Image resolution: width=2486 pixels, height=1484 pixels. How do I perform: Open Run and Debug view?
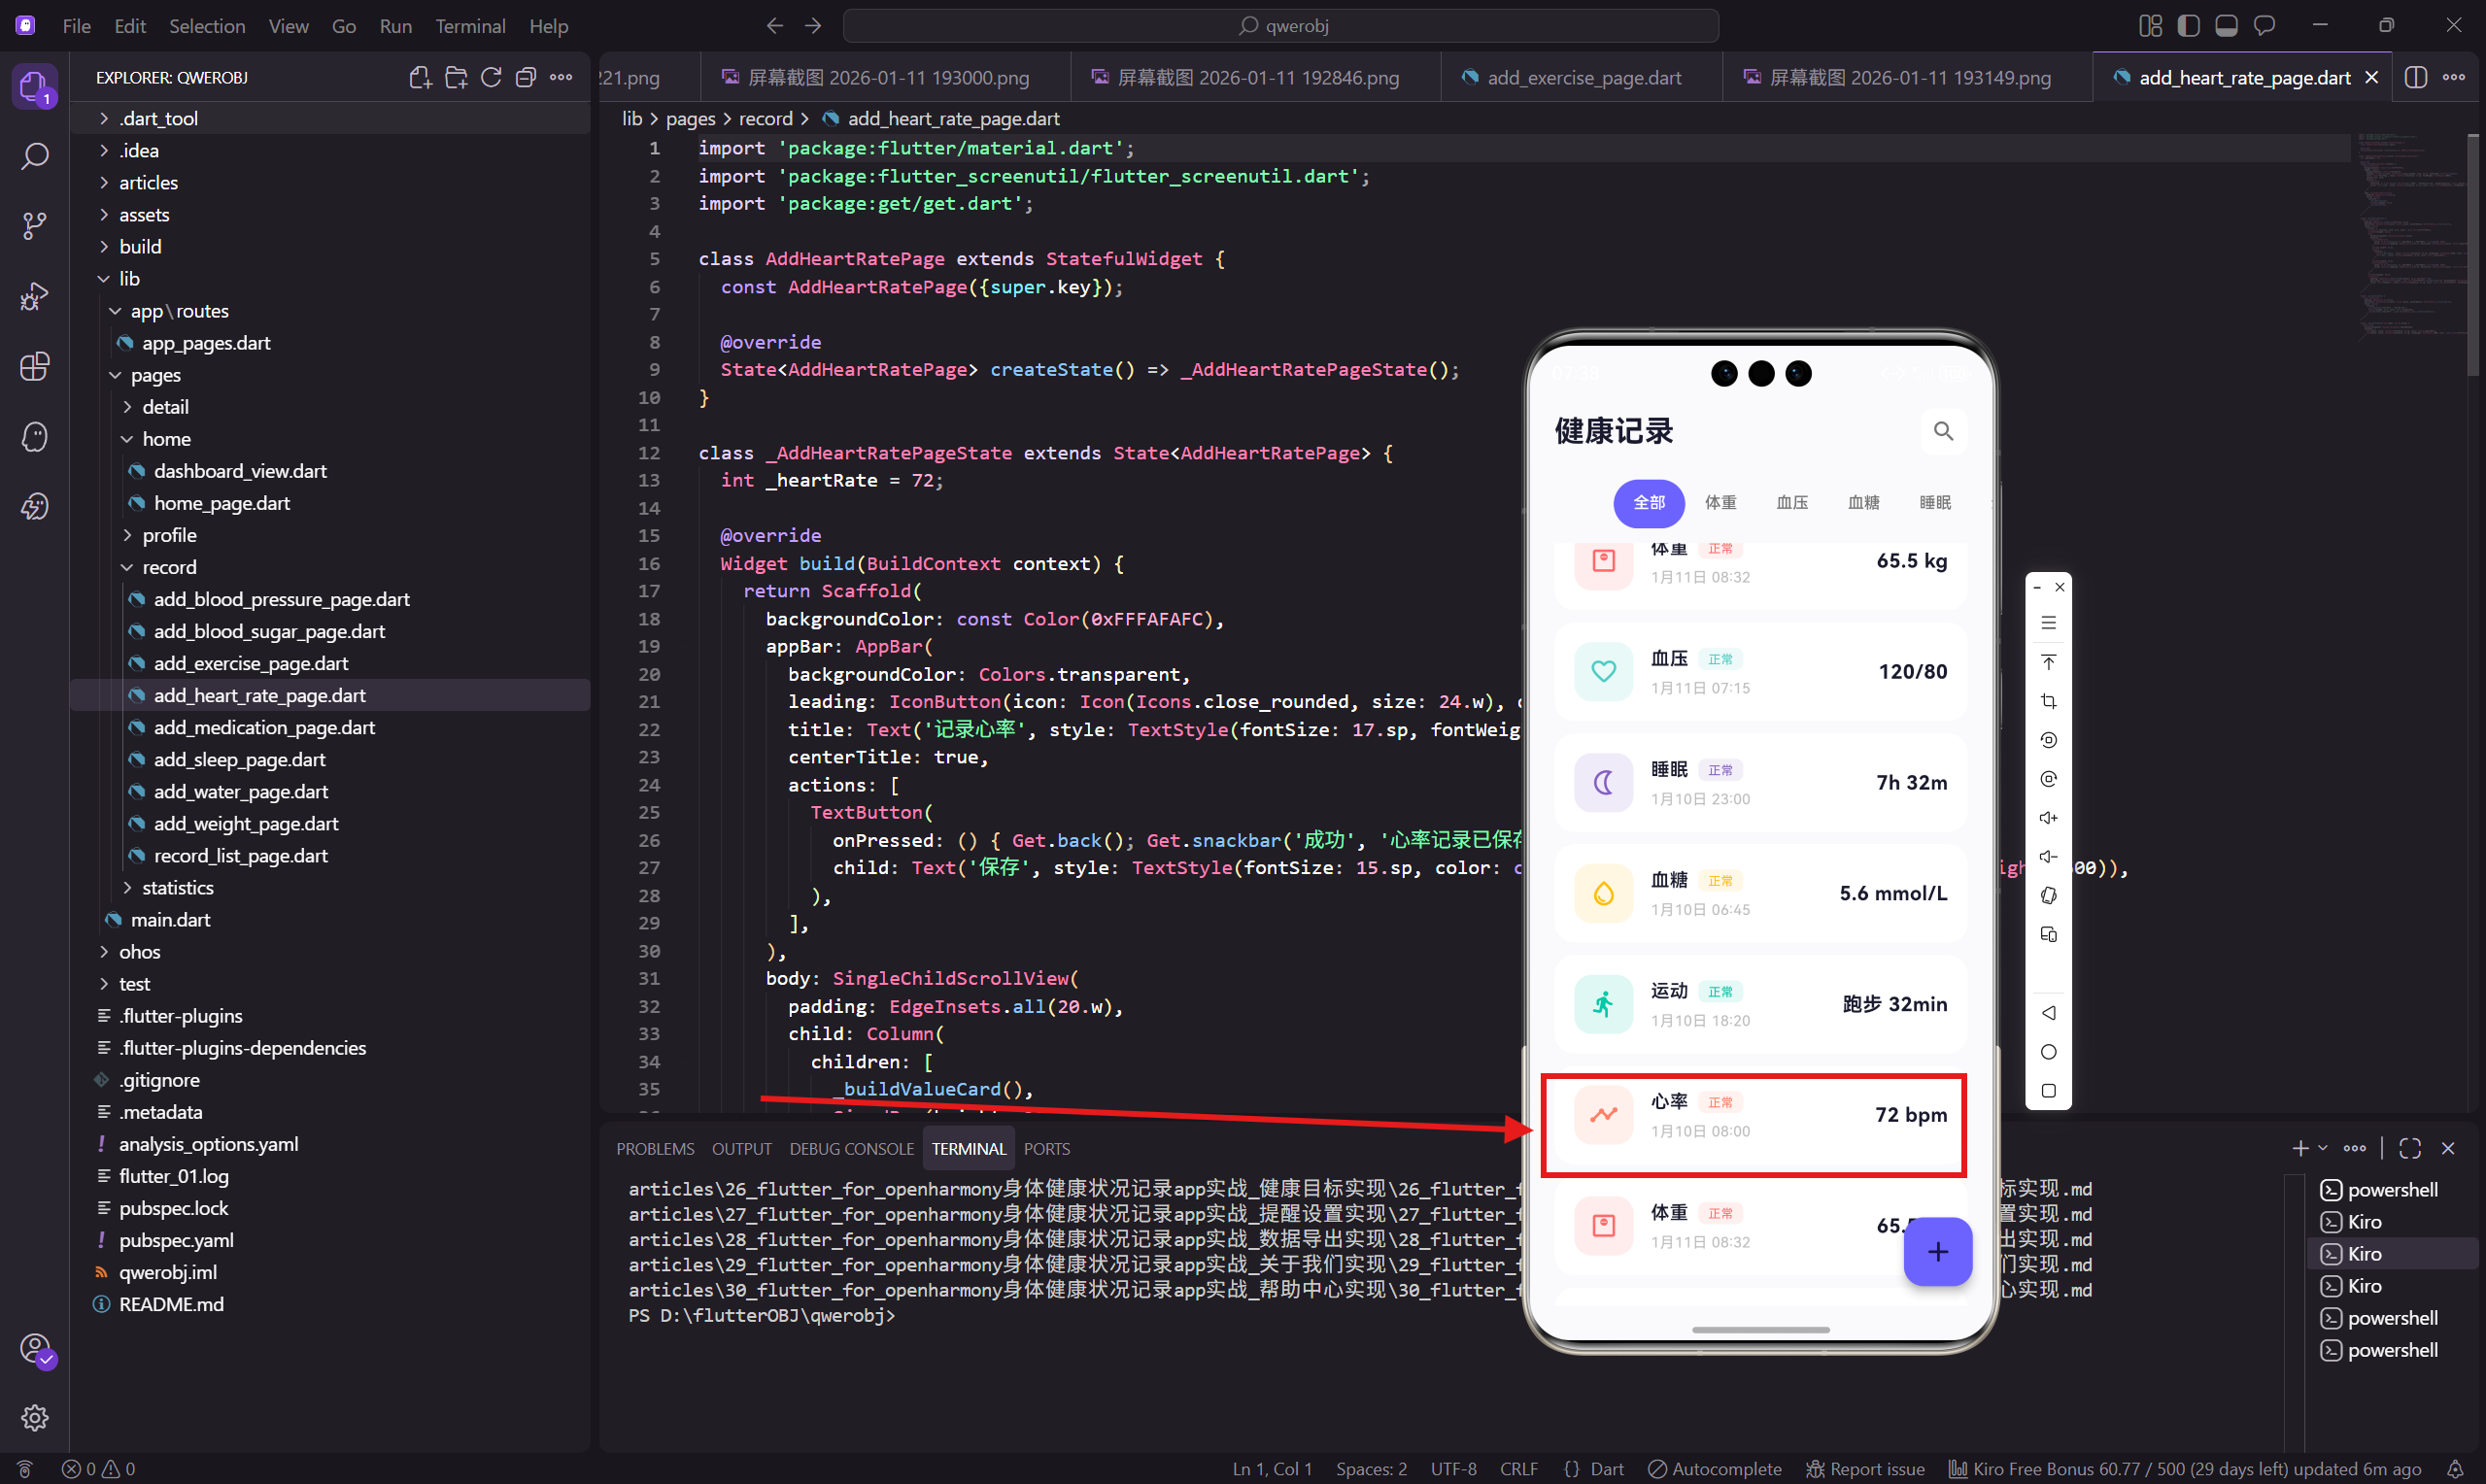(34, 296)
